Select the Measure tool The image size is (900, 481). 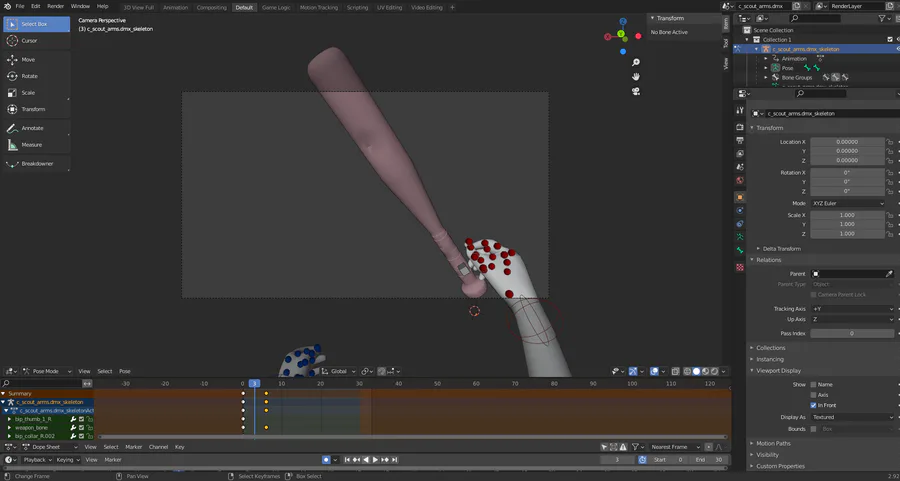[x=36, y=145]
